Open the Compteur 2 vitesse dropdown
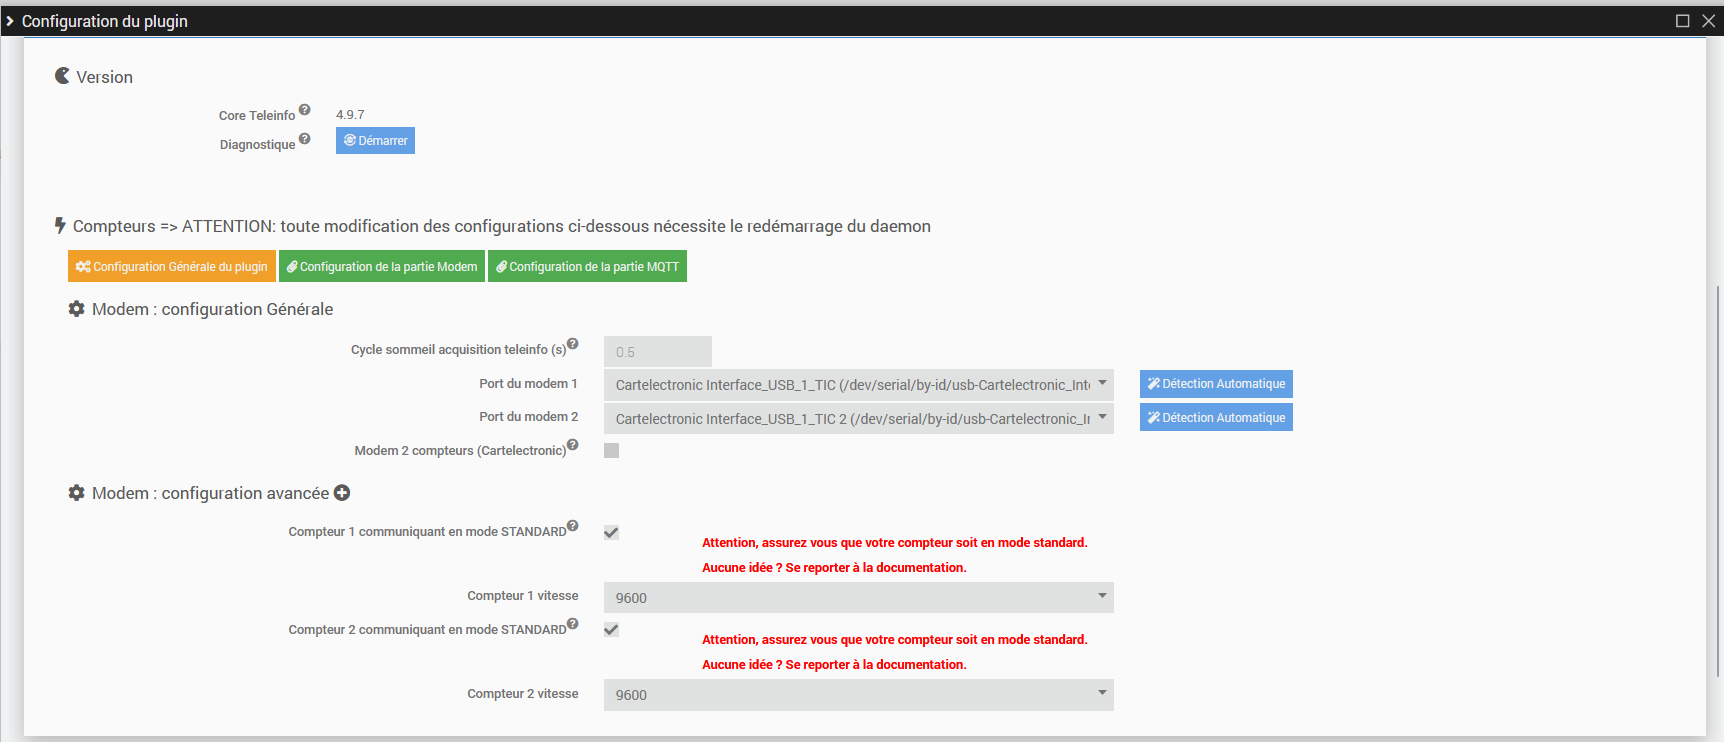Image resolution: width=1724 pixels, height=742 pixels. pyautogui.click(x=859, y=695)
